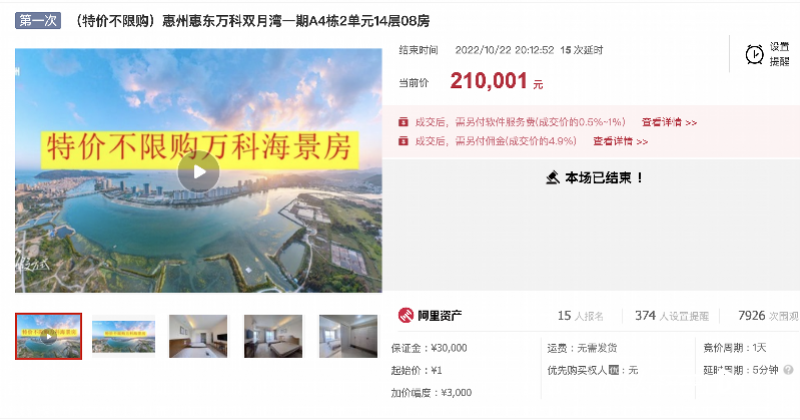This screenshot has width=800, height=420.
Task: Play the property video on the main image
Action: pos(198,172)
